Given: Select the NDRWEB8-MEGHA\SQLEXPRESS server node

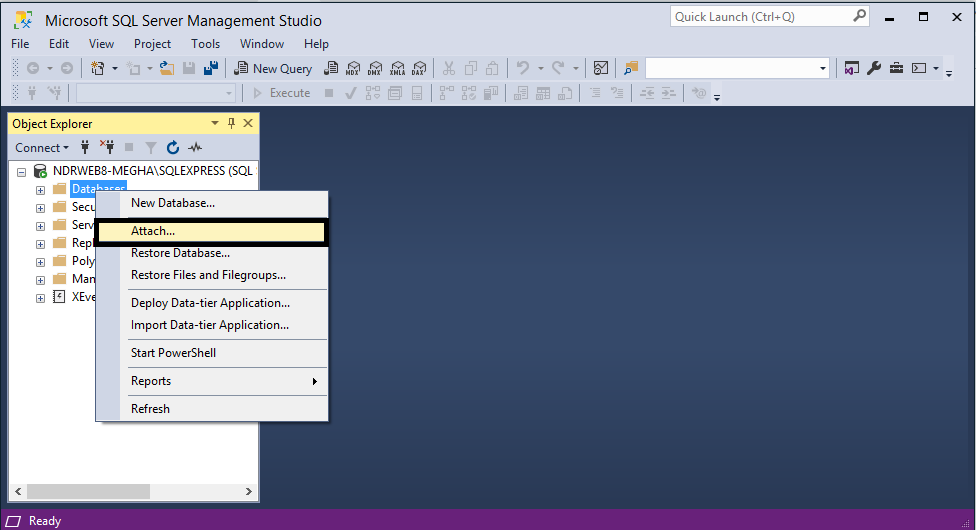Looking at the screenshot, I should click(x=152, y=171).
